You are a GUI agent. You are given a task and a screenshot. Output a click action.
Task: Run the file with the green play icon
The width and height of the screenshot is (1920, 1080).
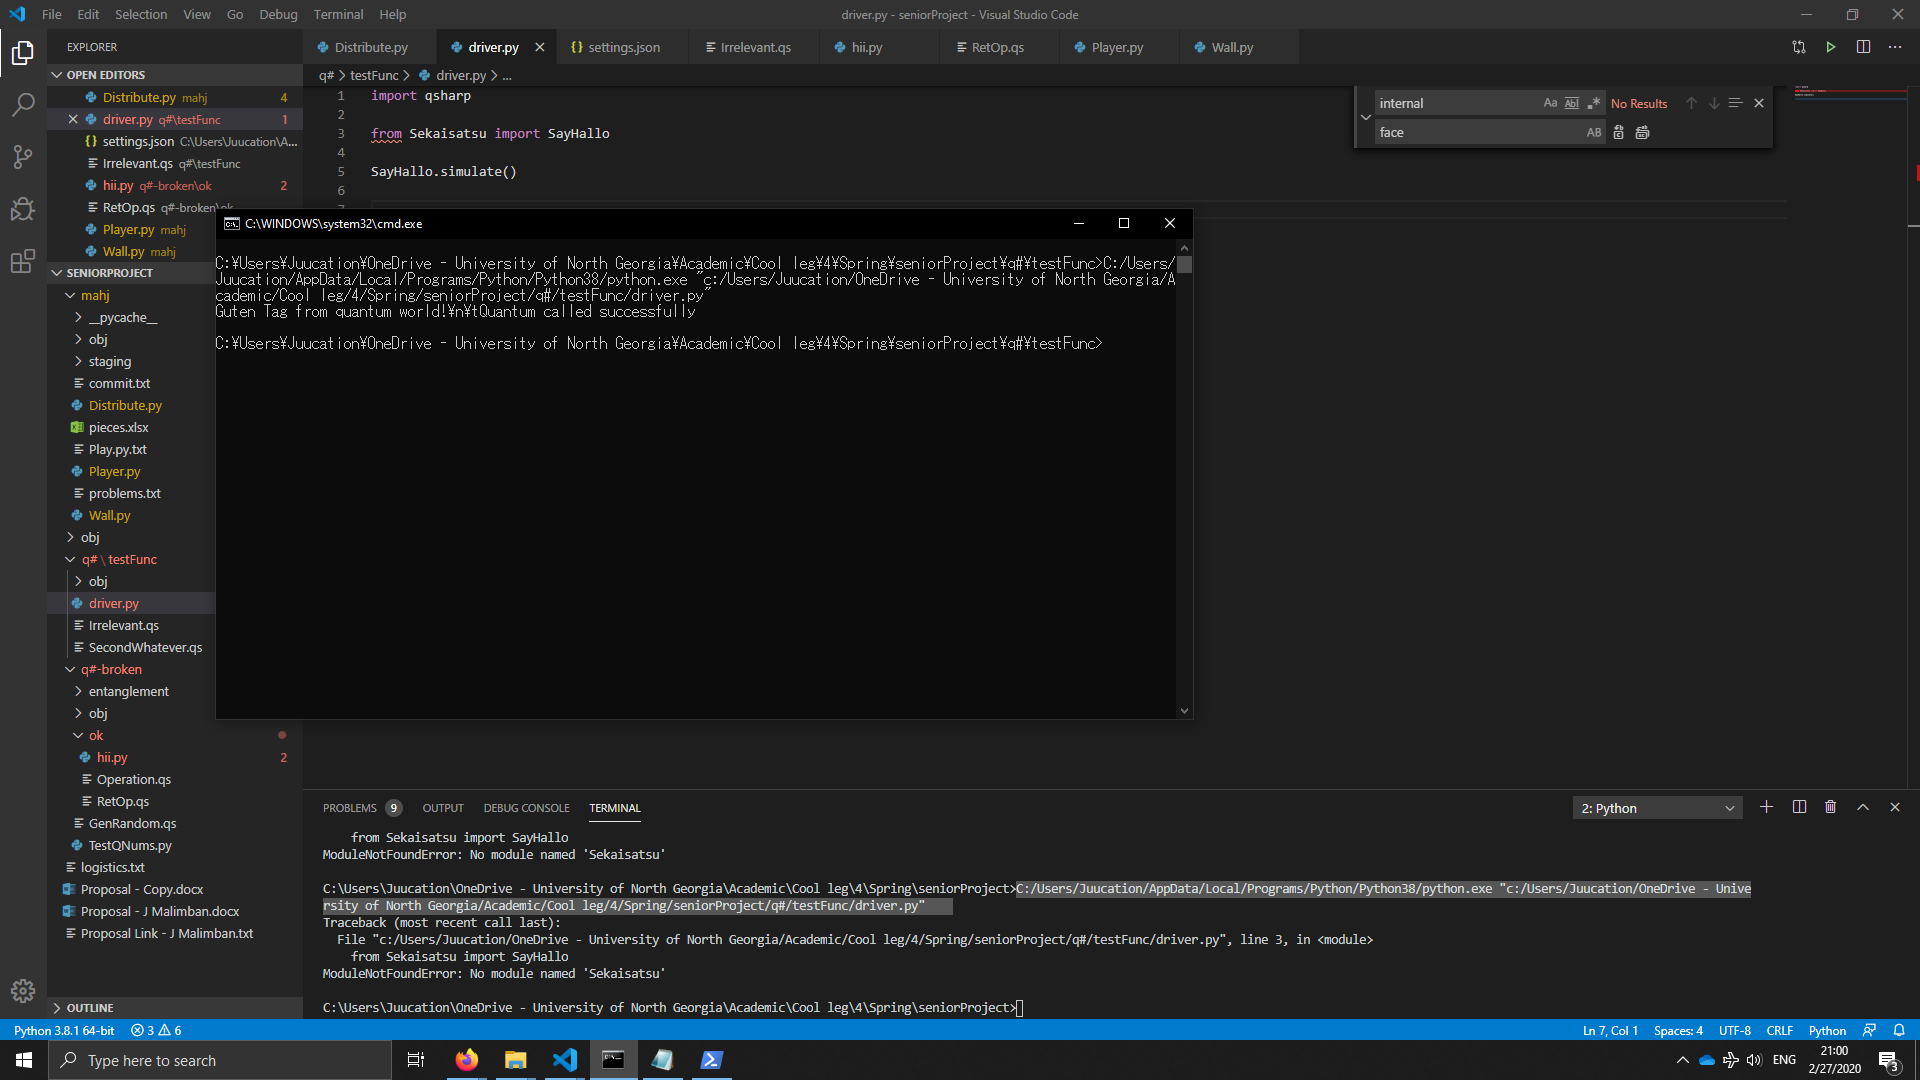pyautogui.click(x=1831, y=46)
